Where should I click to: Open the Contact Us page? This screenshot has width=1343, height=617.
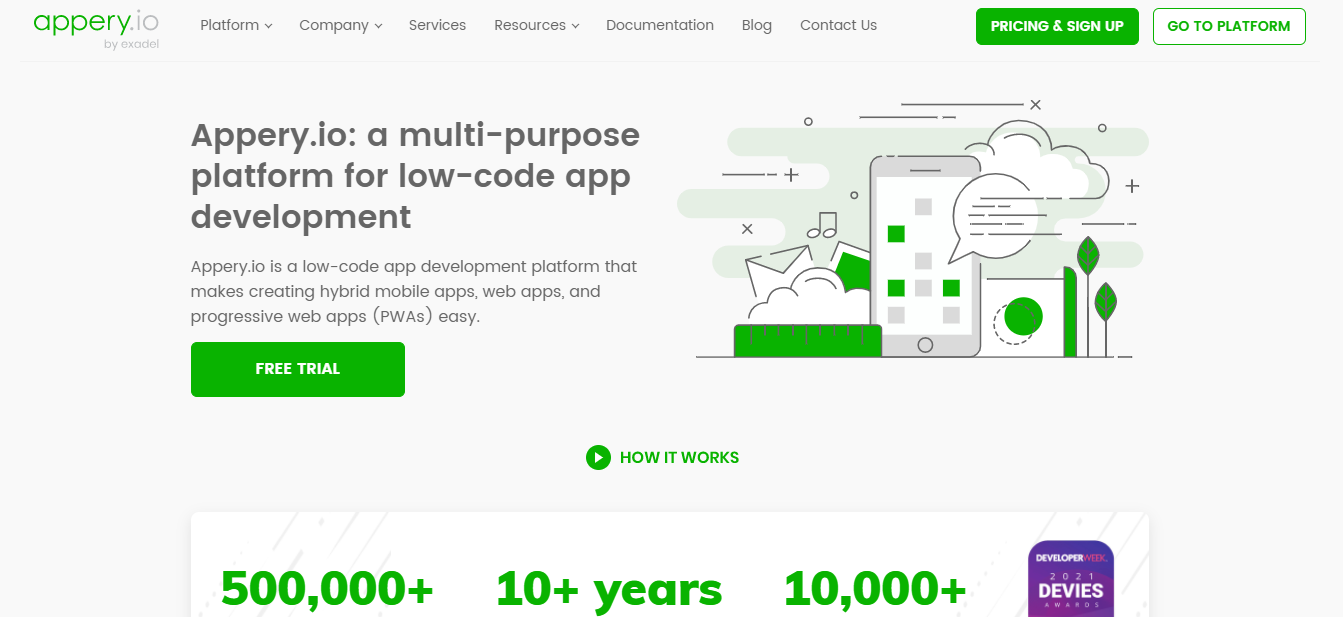tap(838, 25)
